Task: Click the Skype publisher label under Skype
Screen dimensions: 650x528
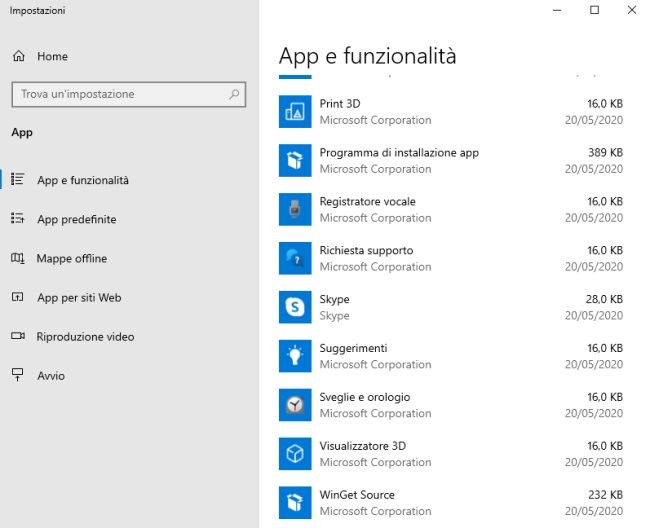Action: (x=335, y=316)
